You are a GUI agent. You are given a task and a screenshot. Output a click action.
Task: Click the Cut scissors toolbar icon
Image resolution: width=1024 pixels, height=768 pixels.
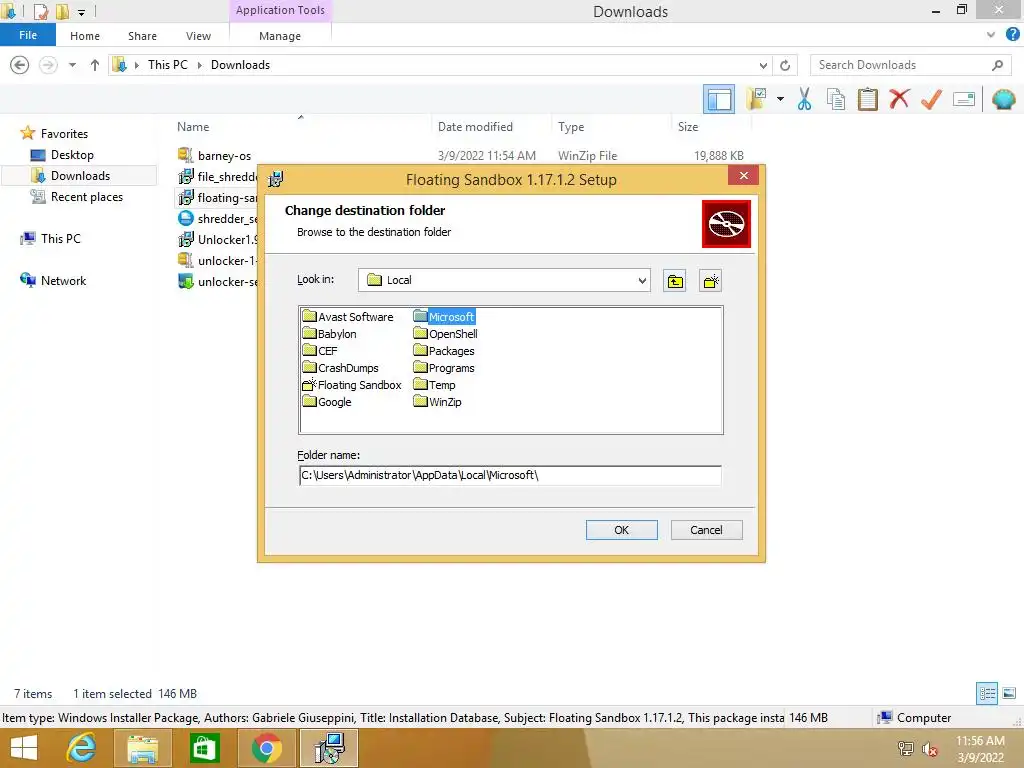[x=804, y=99]
